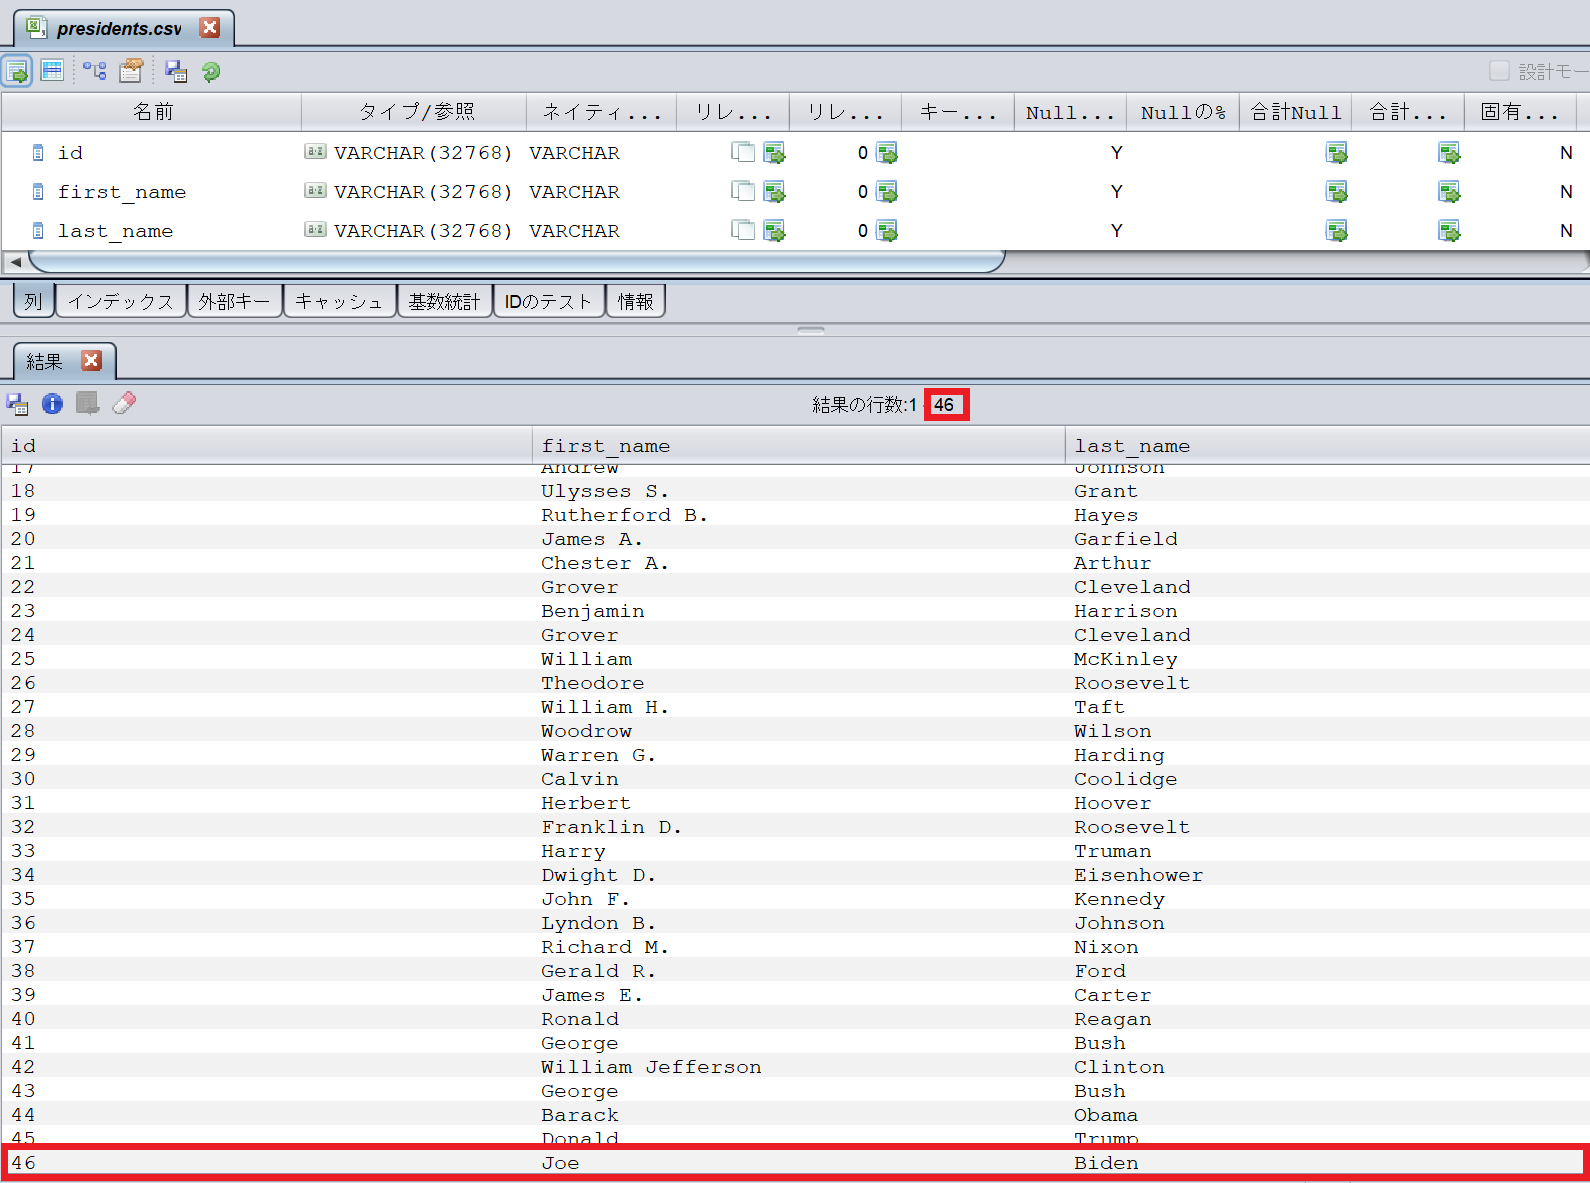
Task: Switch to the 列 tab
Action: pyautogui.click(x=33, y=301)
